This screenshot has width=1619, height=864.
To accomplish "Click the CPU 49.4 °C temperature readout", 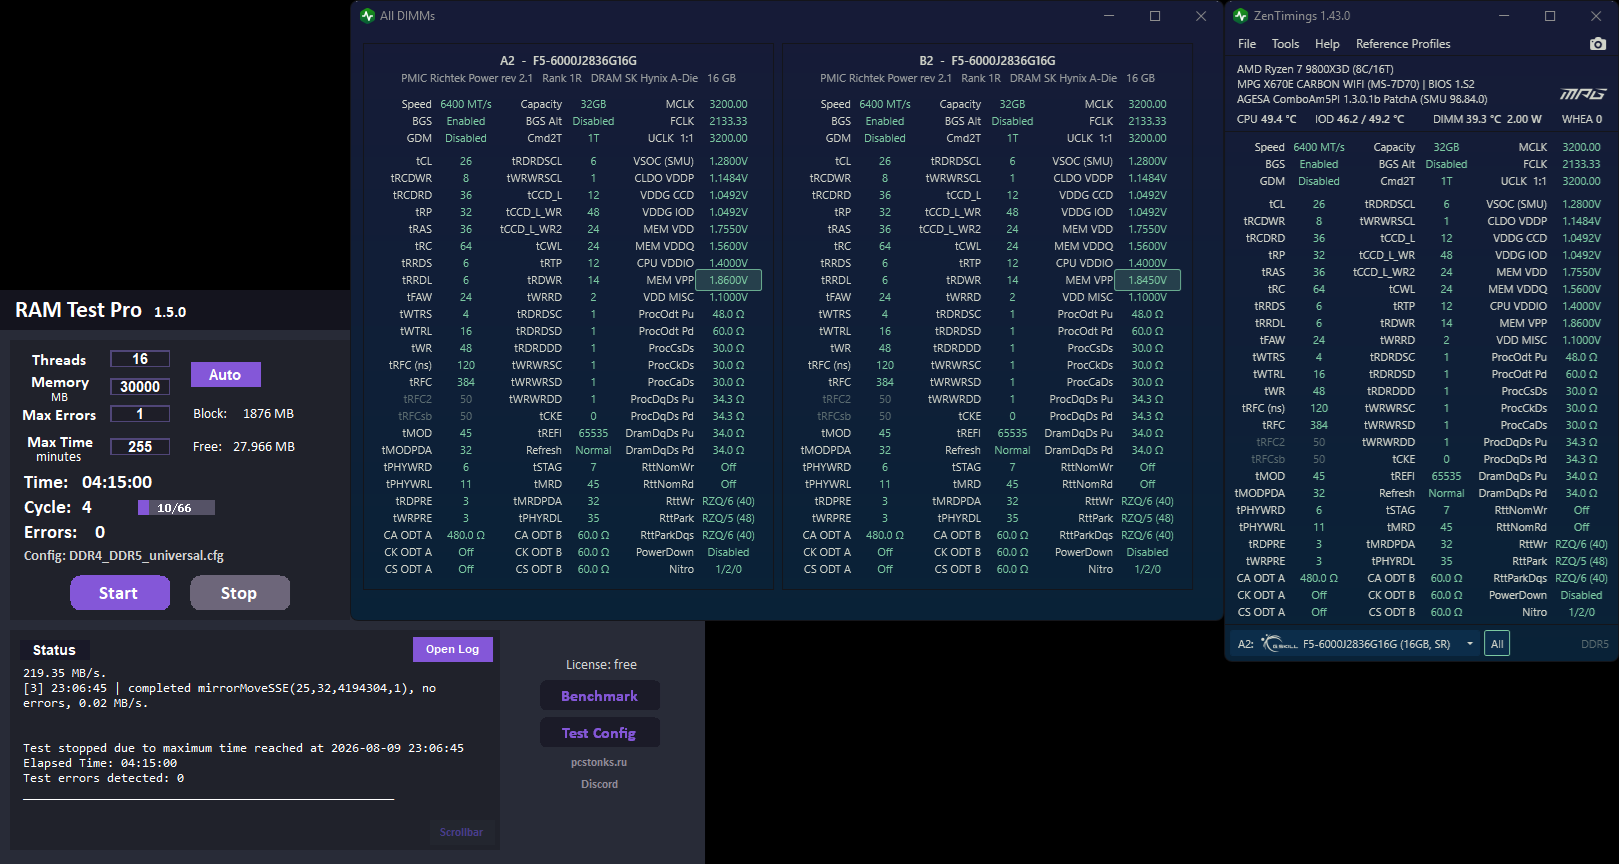I will coord(1266,119).
